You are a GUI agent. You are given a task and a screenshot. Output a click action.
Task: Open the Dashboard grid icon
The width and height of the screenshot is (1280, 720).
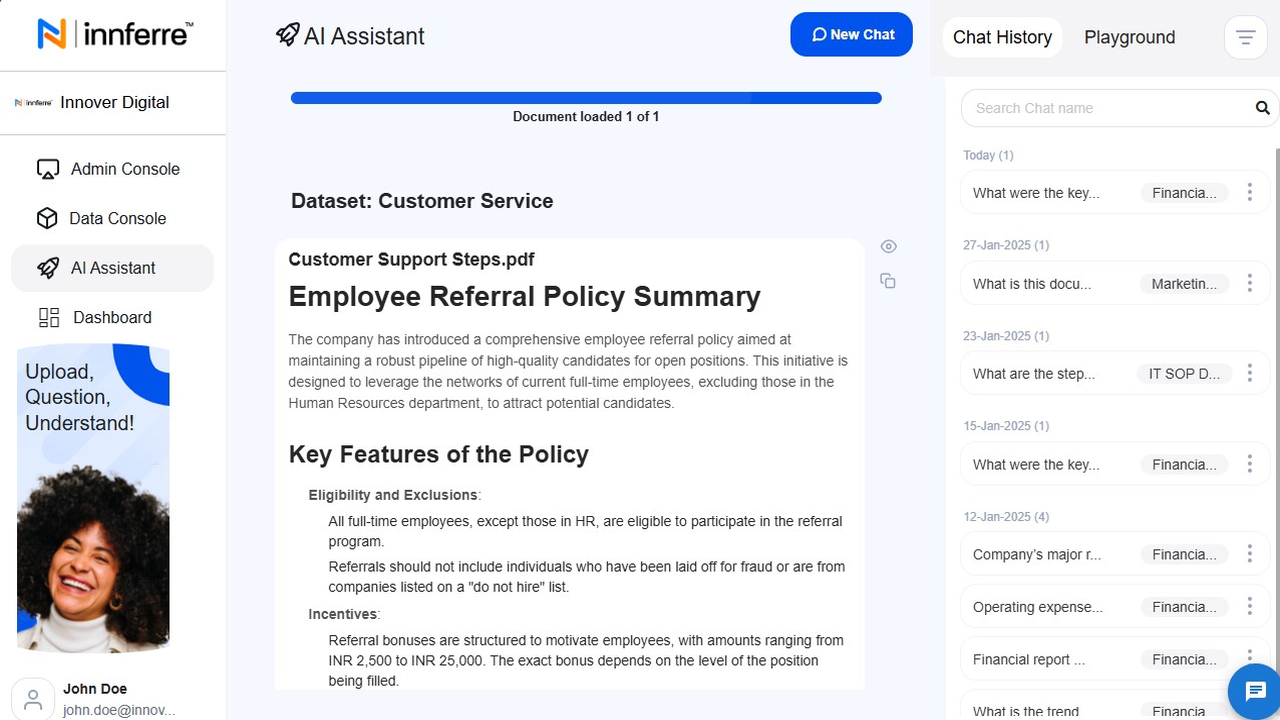coord(49,317)
